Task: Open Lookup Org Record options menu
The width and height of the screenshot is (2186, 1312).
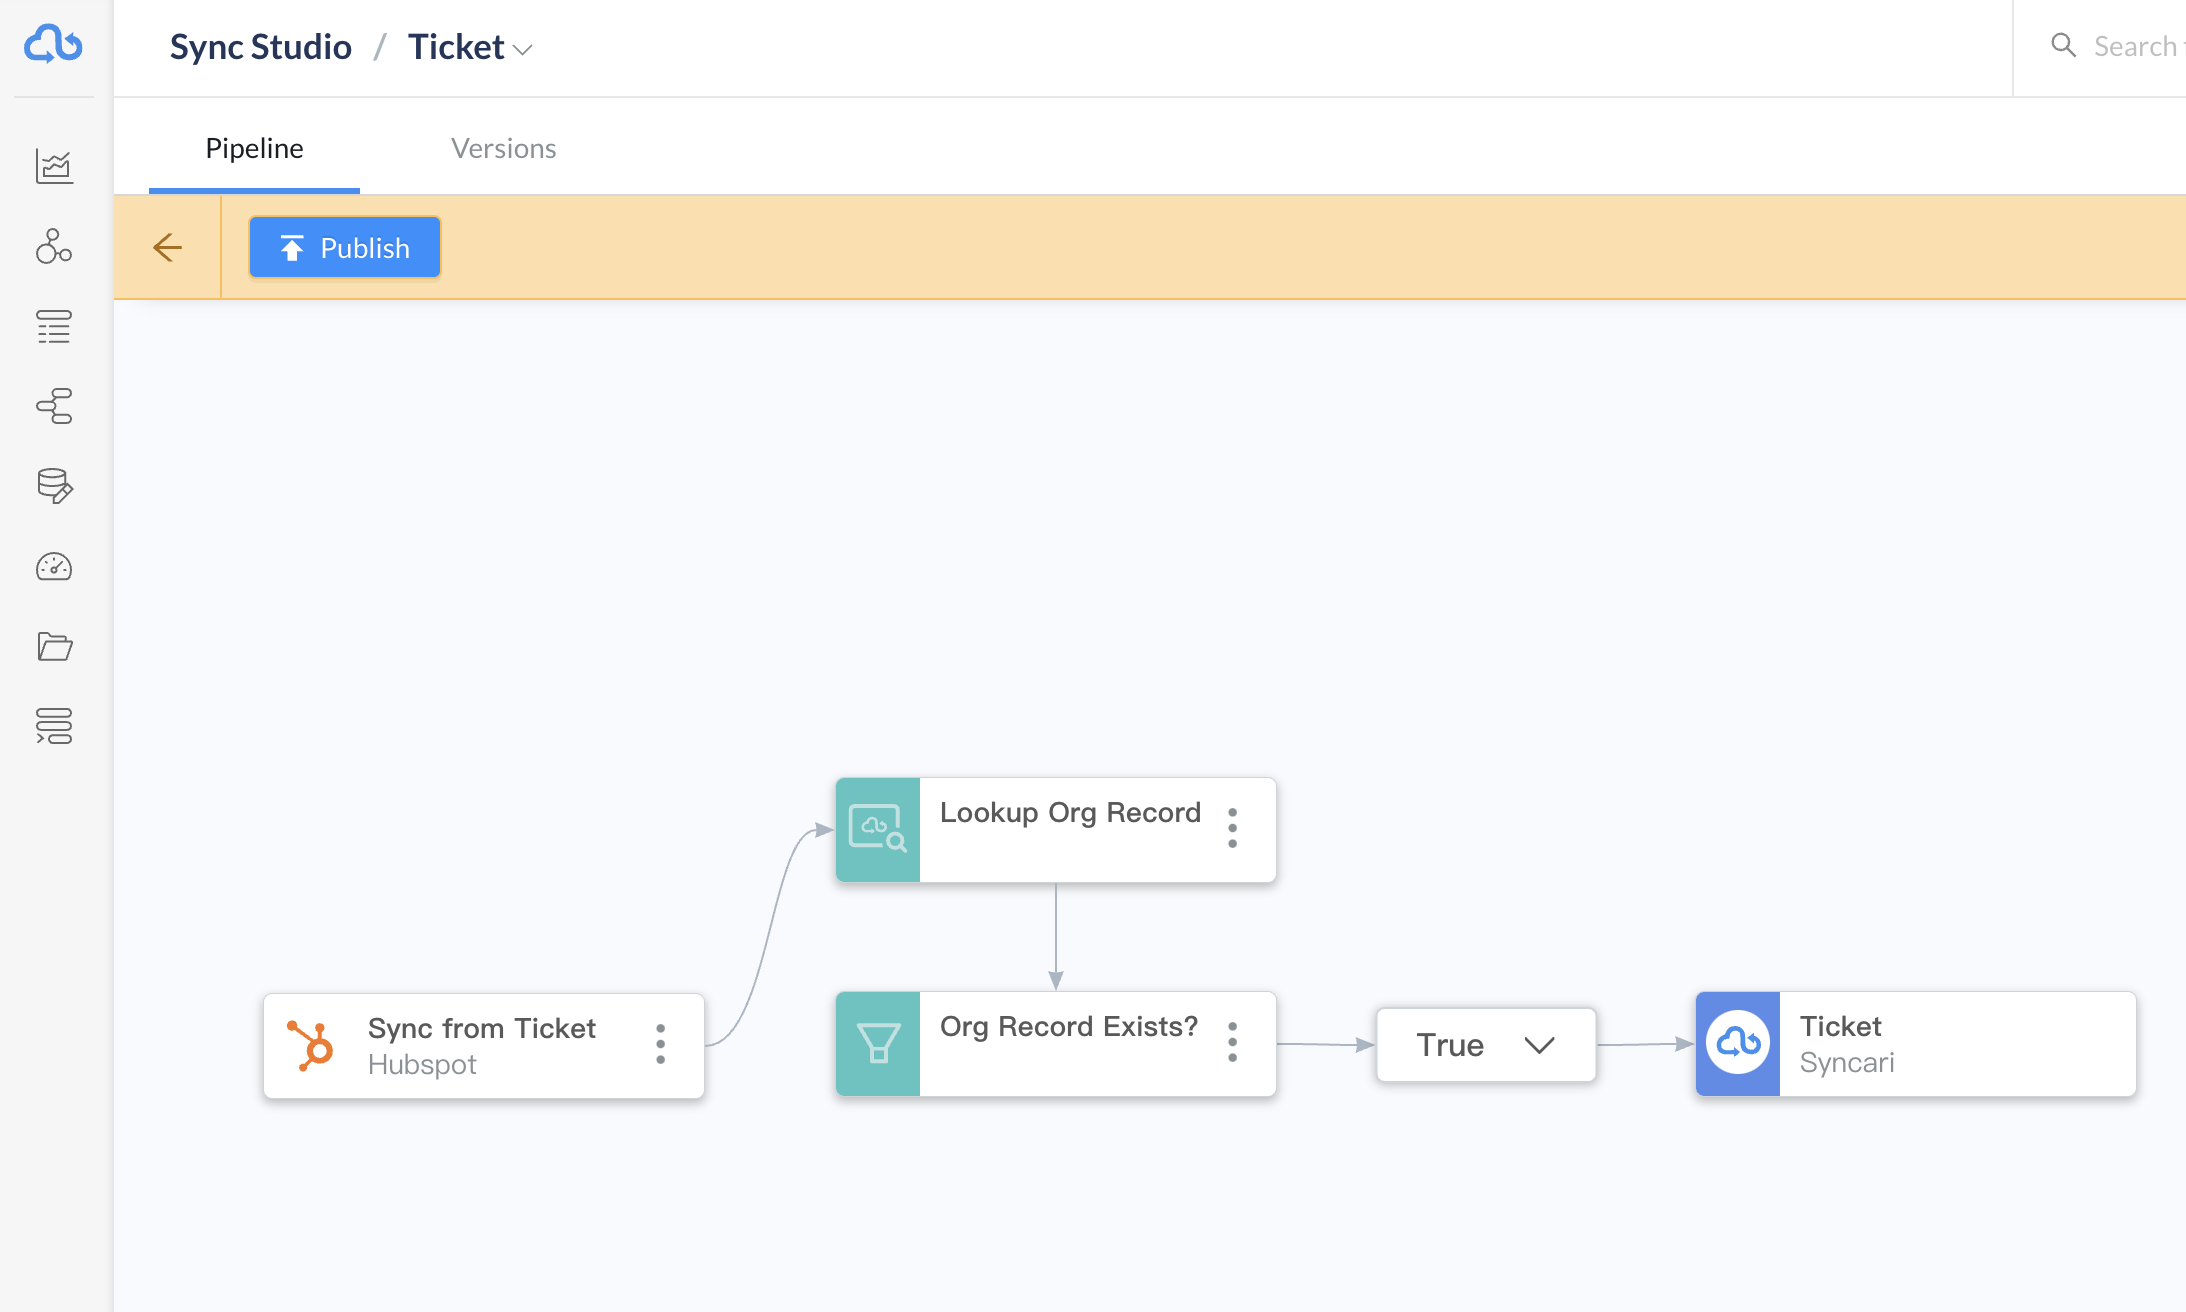Action: pos(1232,828)
